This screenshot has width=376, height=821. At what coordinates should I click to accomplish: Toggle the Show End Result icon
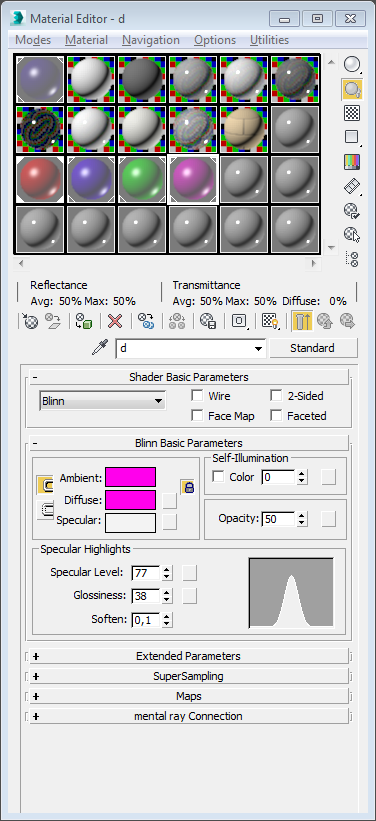pyautogui.click(x=302, y=321)
